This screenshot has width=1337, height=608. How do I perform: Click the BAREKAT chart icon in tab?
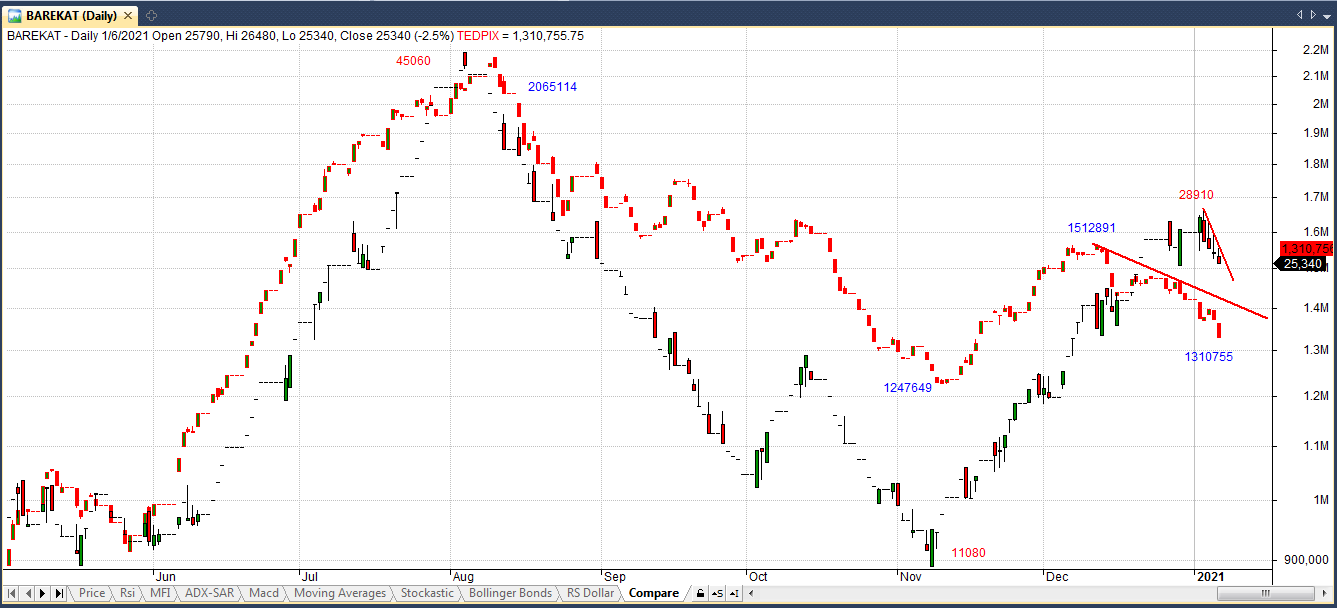(x=15, y=16)
